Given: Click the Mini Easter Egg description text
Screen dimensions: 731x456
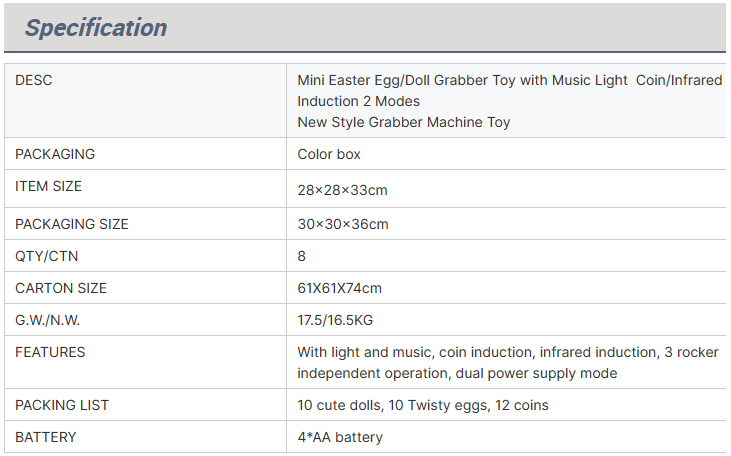Looking at the screenshot, I should tap(510, 101).
